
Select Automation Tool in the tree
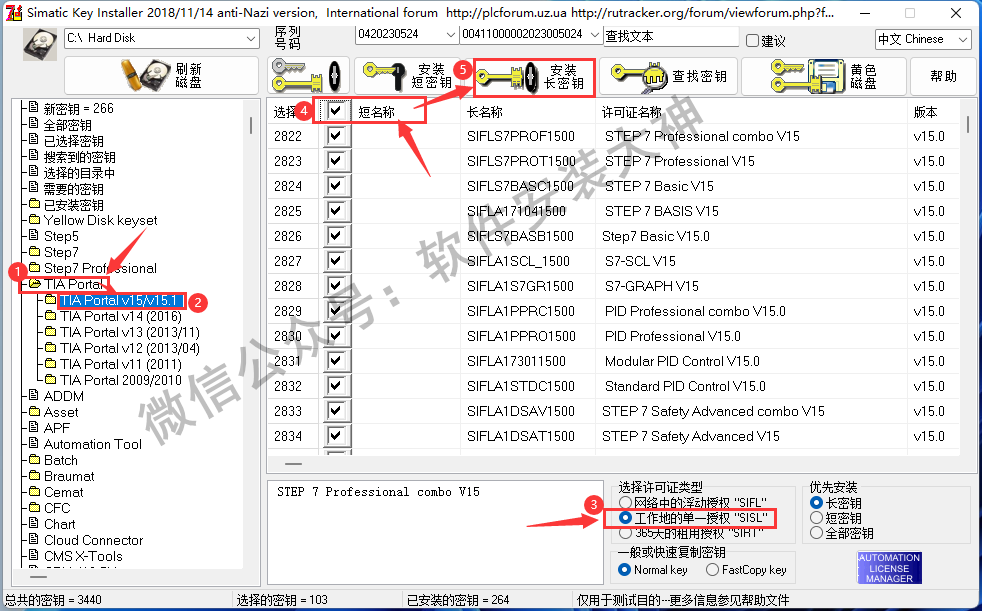(x=93, y=444)
